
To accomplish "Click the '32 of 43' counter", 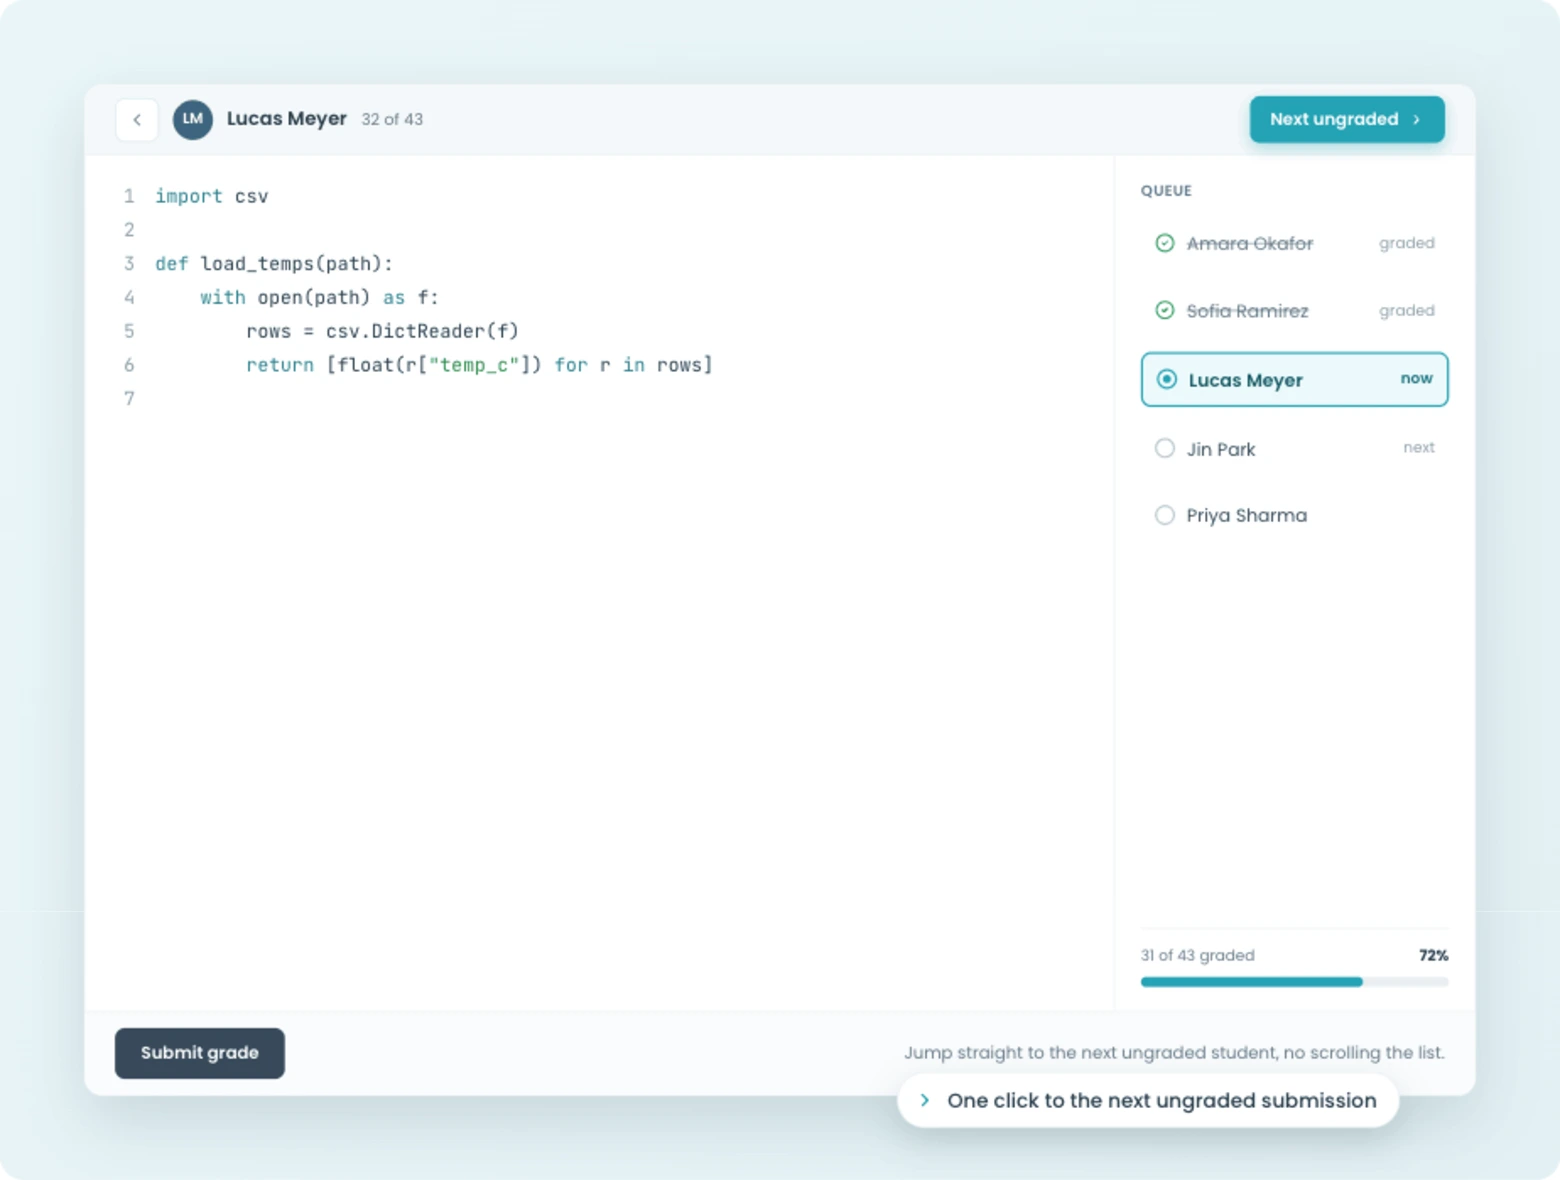I will pyautogui.click(x=392, y=119).
